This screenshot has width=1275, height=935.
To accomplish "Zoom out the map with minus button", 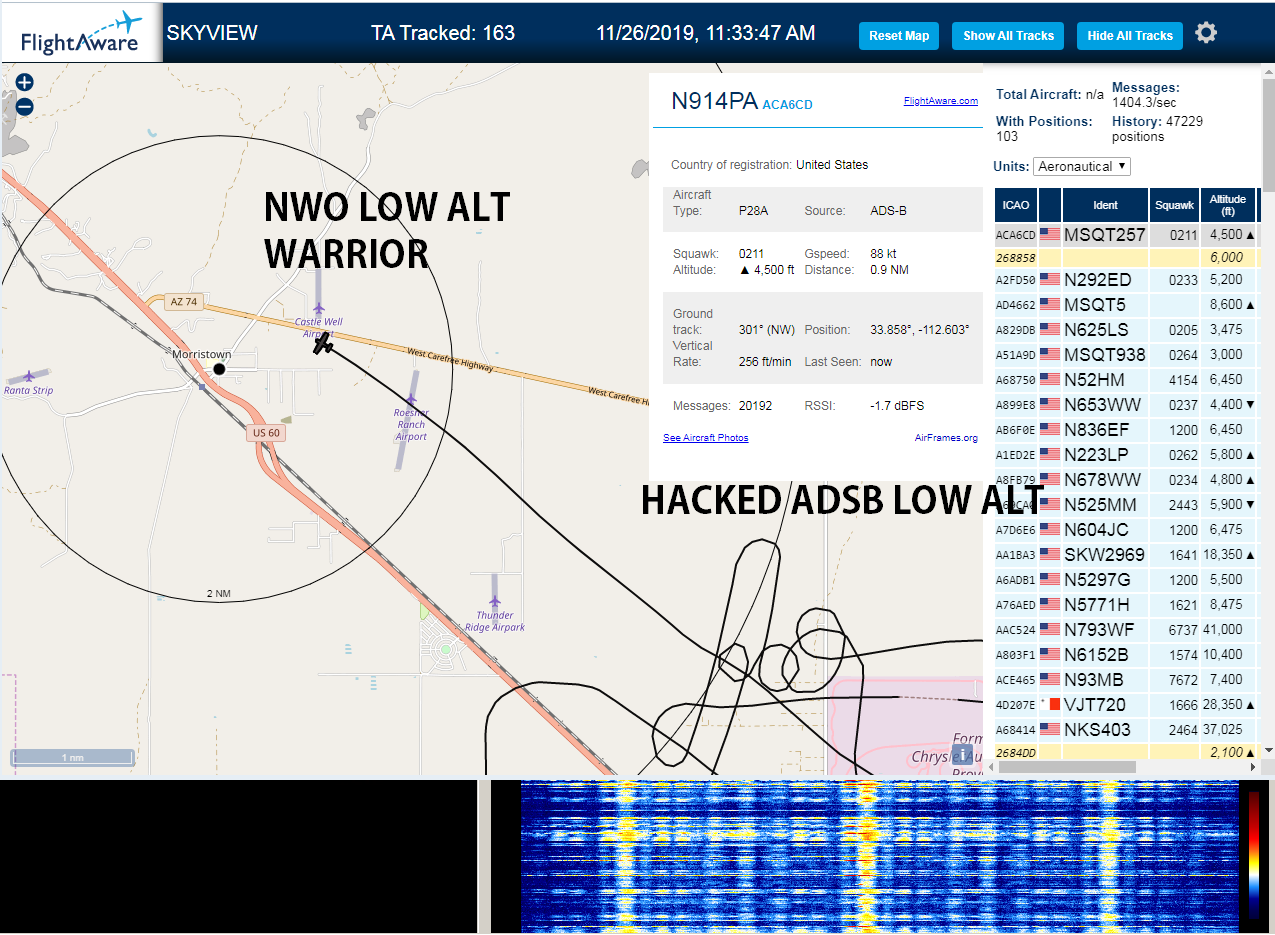I will [25, 107].
